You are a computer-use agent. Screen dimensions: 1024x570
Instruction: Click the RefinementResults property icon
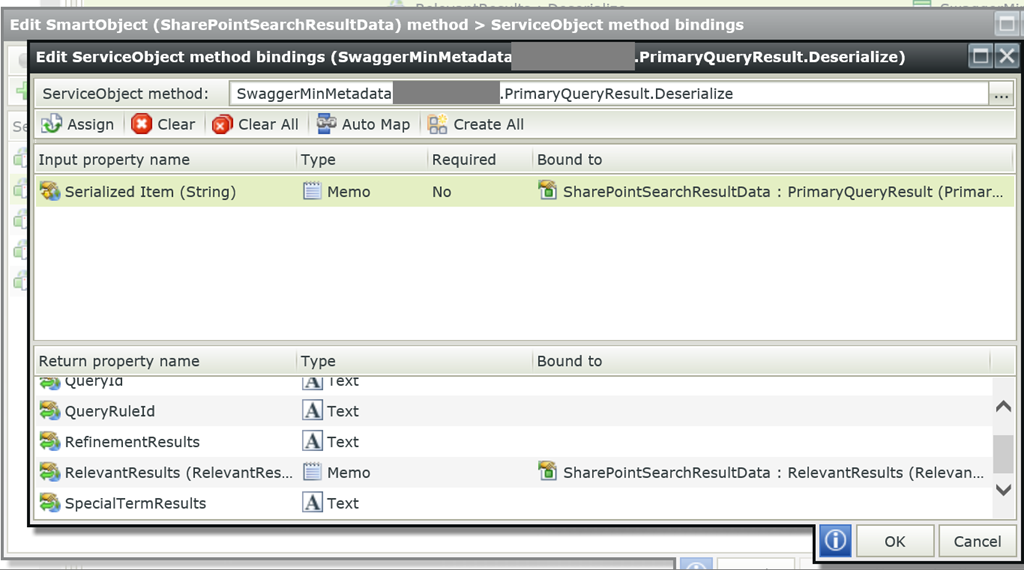(50, 441)
